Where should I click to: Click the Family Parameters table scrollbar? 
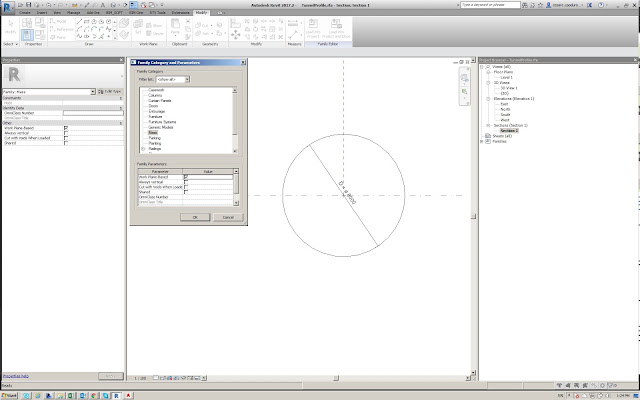click(236, 187)
